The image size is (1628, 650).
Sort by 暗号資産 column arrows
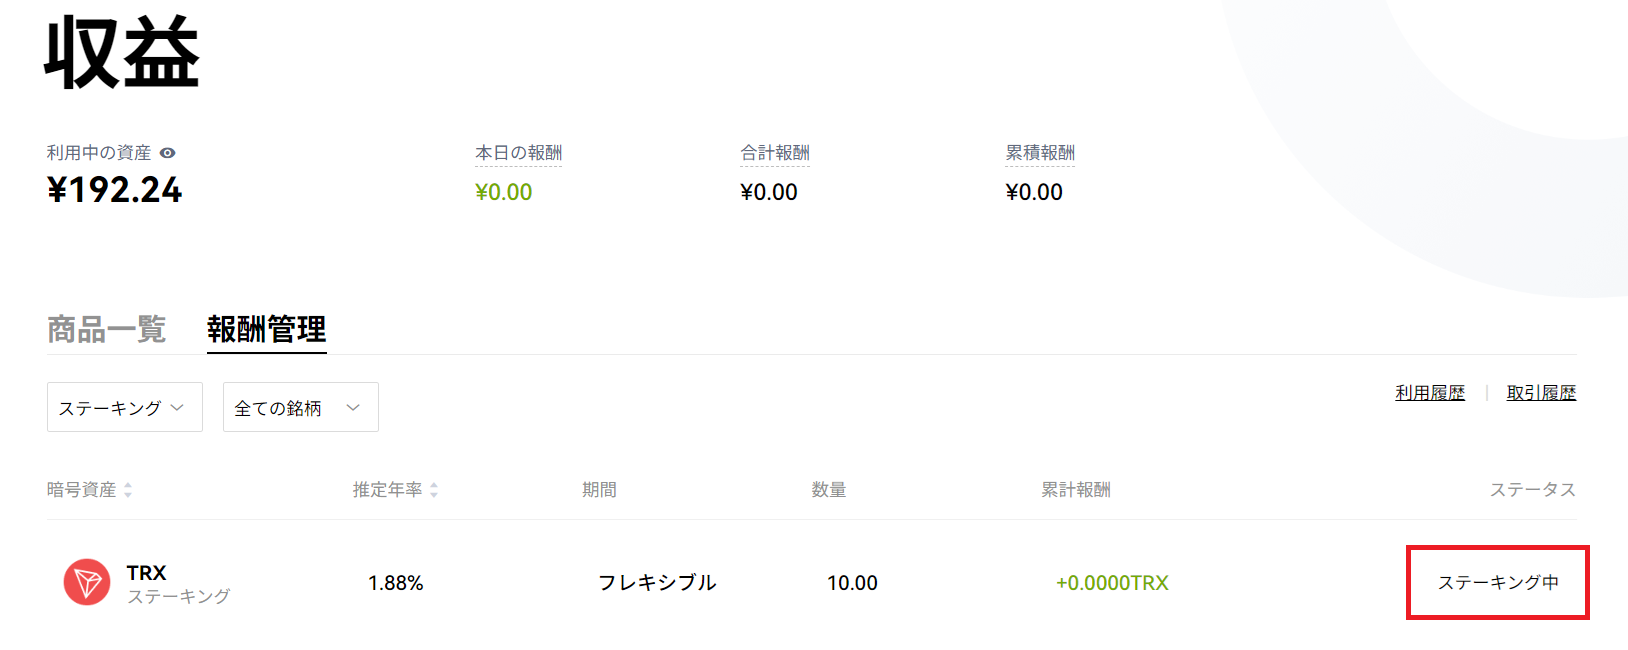click(128, 490)
